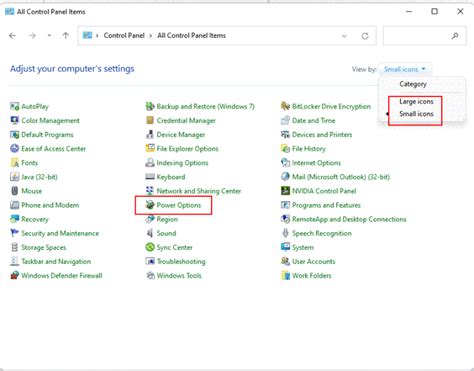Open the Taskbar and Navigation link

(x=56, y=261)
